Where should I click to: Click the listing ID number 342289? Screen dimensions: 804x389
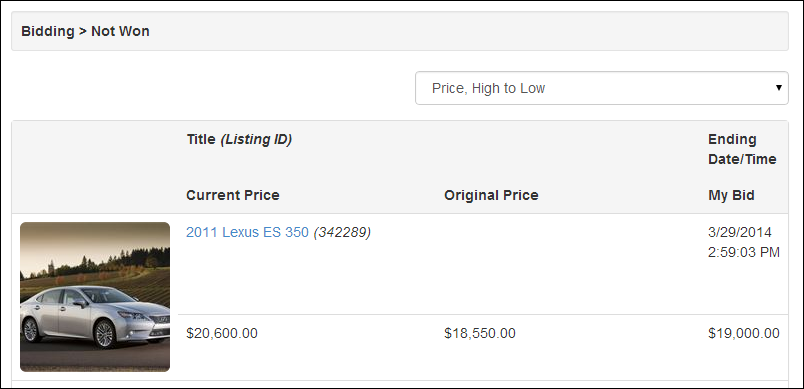pyautogui.click(x=342, y=232)
